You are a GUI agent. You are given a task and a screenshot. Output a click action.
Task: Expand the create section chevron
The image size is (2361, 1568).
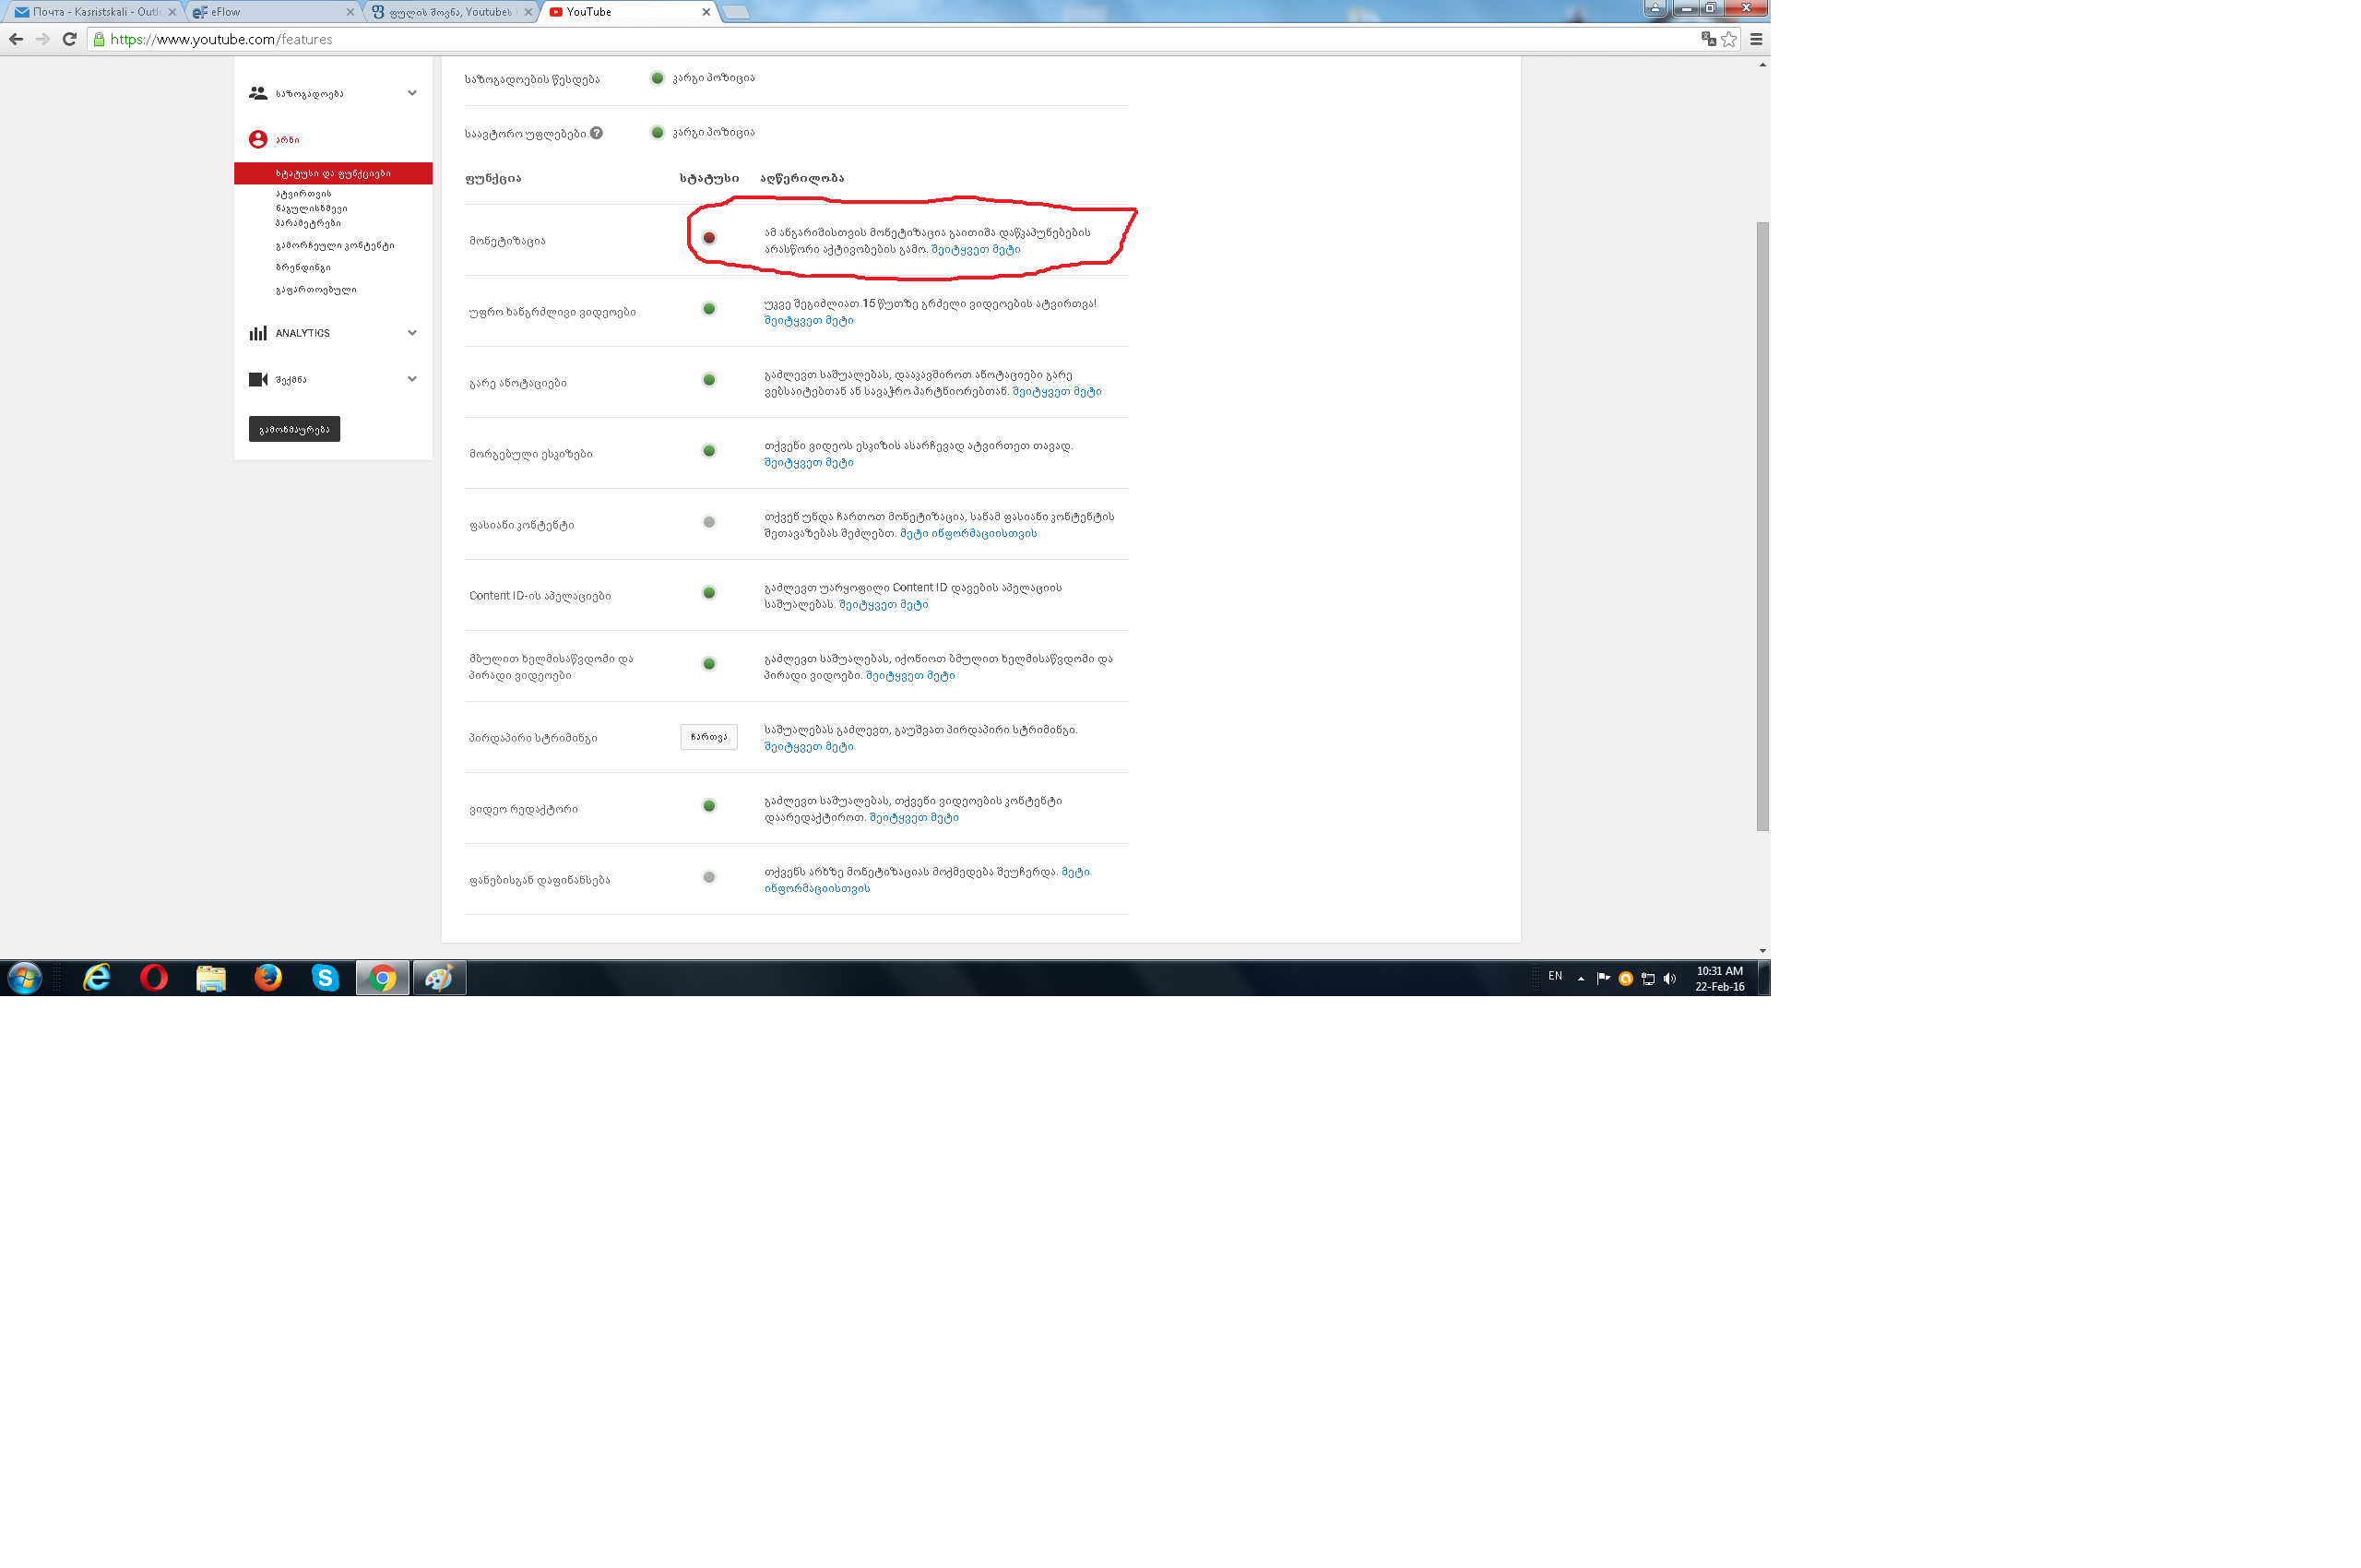point(412,379)
